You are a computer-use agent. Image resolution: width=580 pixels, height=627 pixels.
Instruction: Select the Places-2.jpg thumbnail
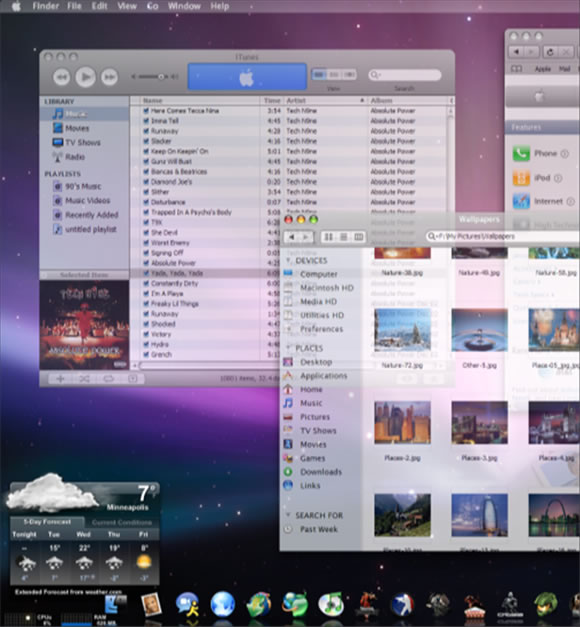click(402, 423)
